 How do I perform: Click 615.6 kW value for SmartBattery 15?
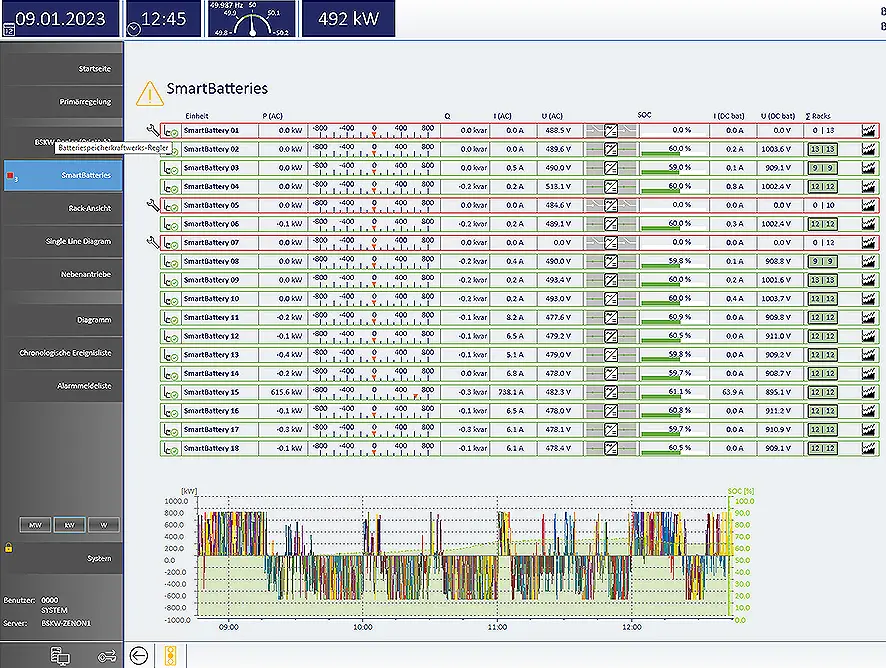[x=286, y=392]
